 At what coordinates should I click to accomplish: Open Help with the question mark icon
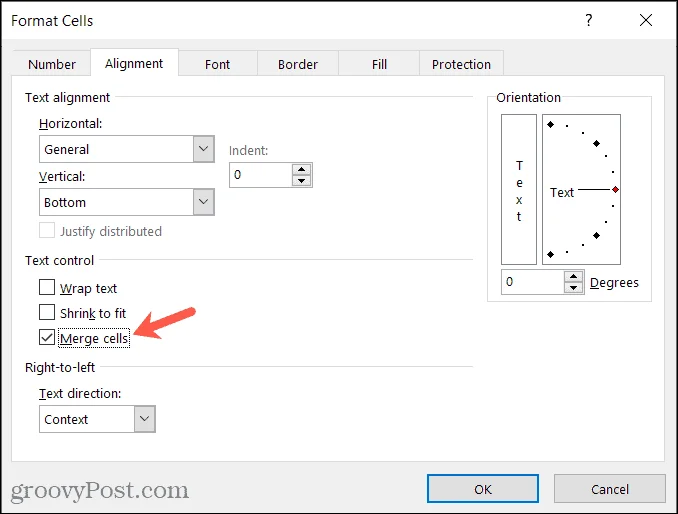click(588, 20)
